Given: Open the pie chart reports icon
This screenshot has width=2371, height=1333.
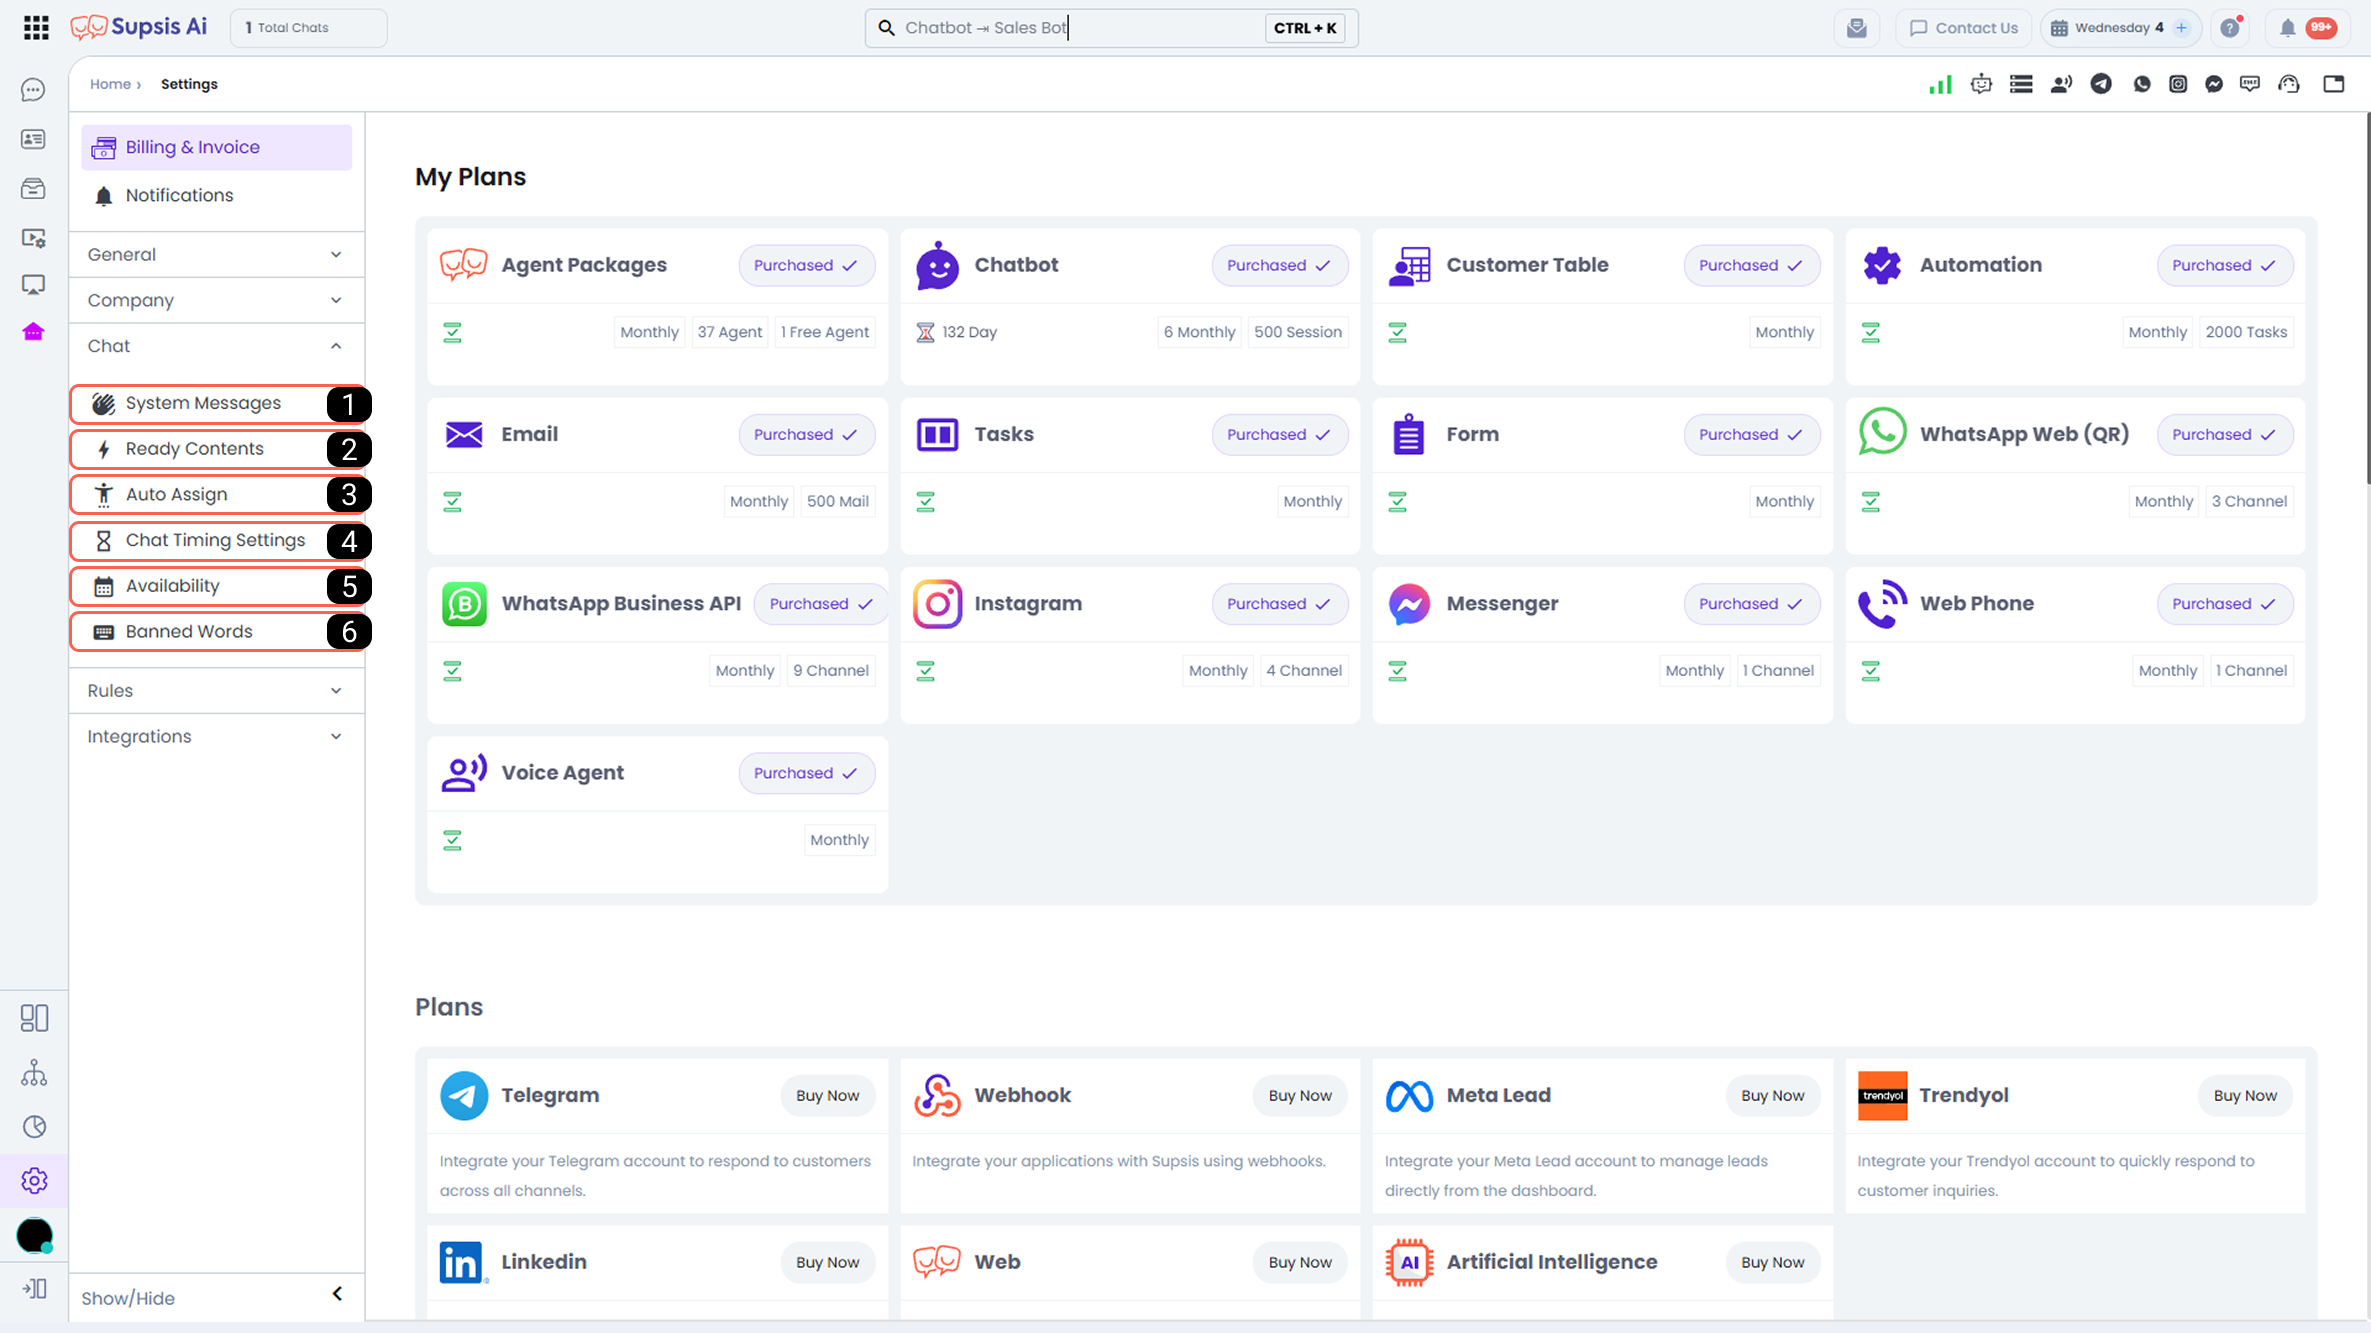Looking at the screenshot, I should (x=34, y=1127).
